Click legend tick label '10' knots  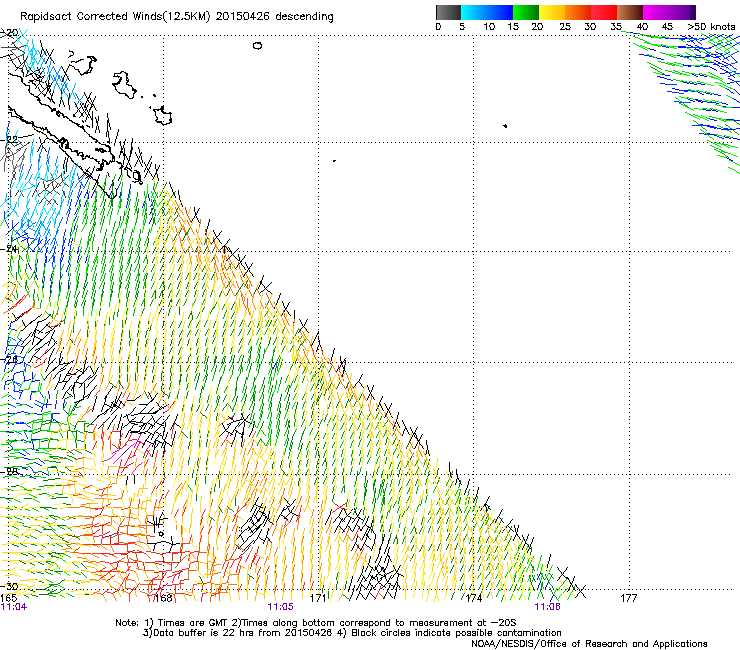click(489, 27)
